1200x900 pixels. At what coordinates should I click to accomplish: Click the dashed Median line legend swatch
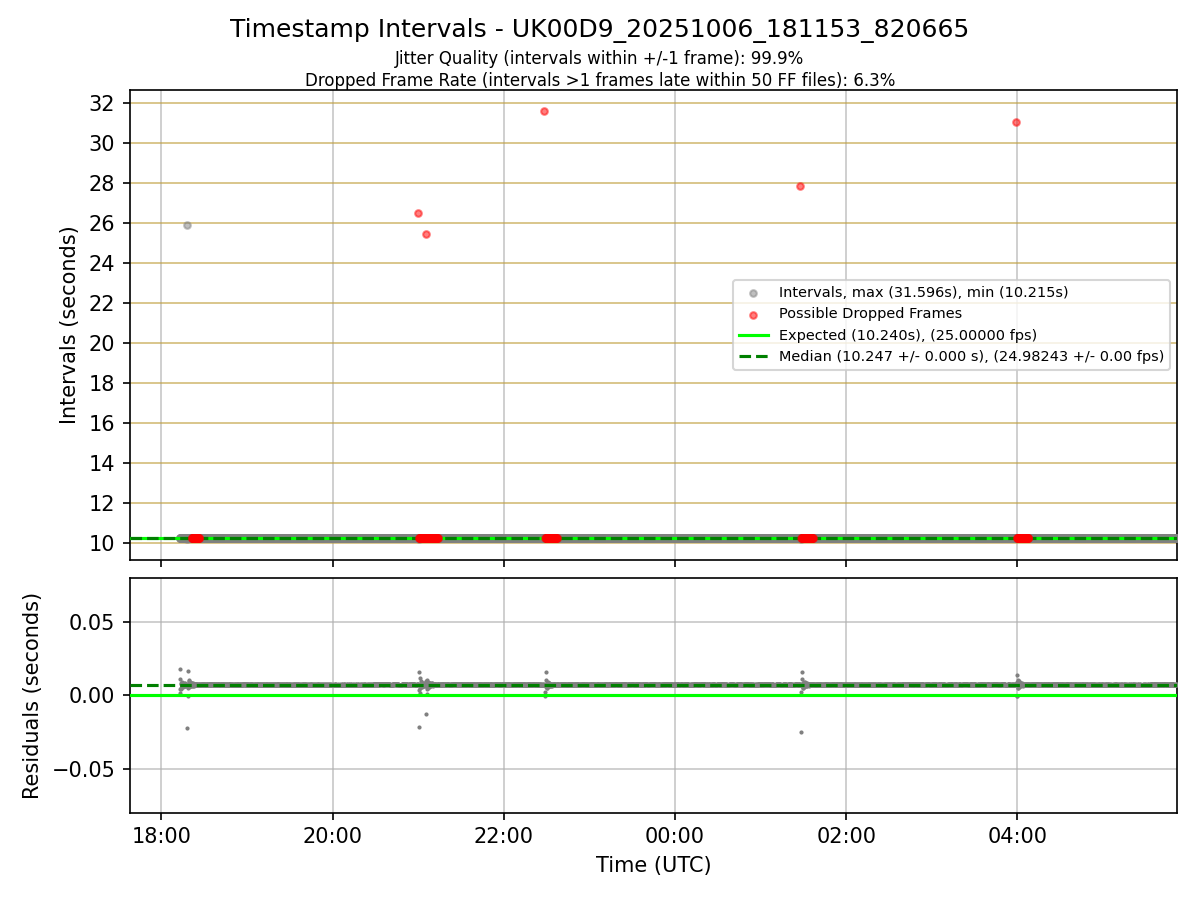(x=753, y=356)
